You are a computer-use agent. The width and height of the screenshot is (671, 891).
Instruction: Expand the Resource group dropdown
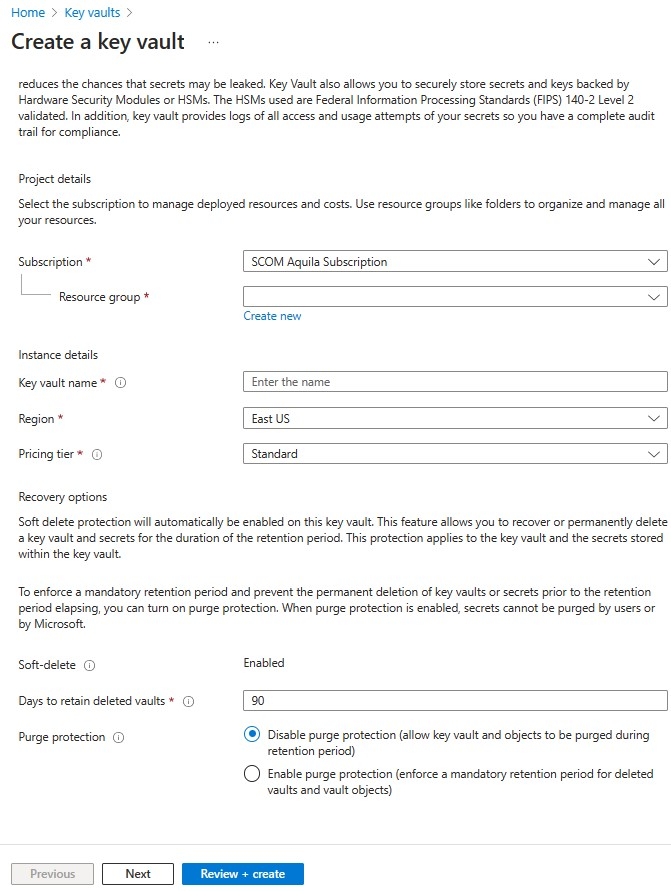coord(455,296)
